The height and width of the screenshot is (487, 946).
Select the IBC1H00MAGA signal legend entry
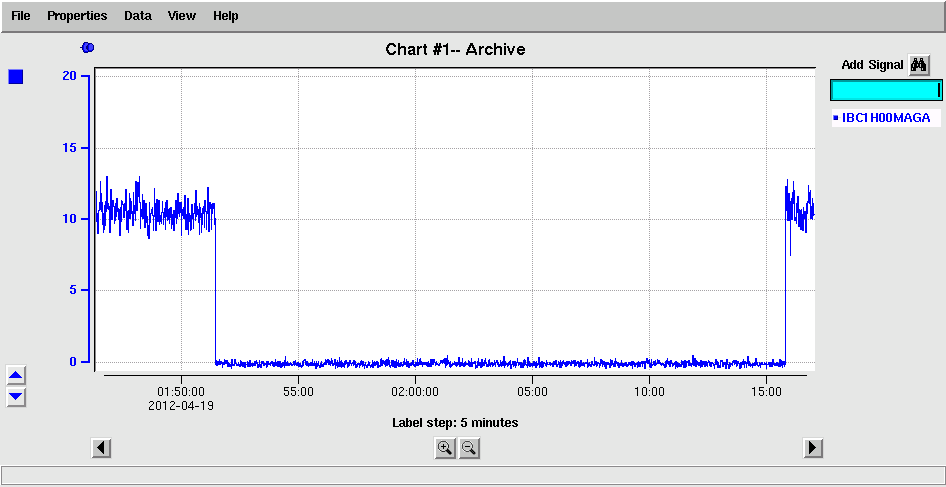(886, 118)
